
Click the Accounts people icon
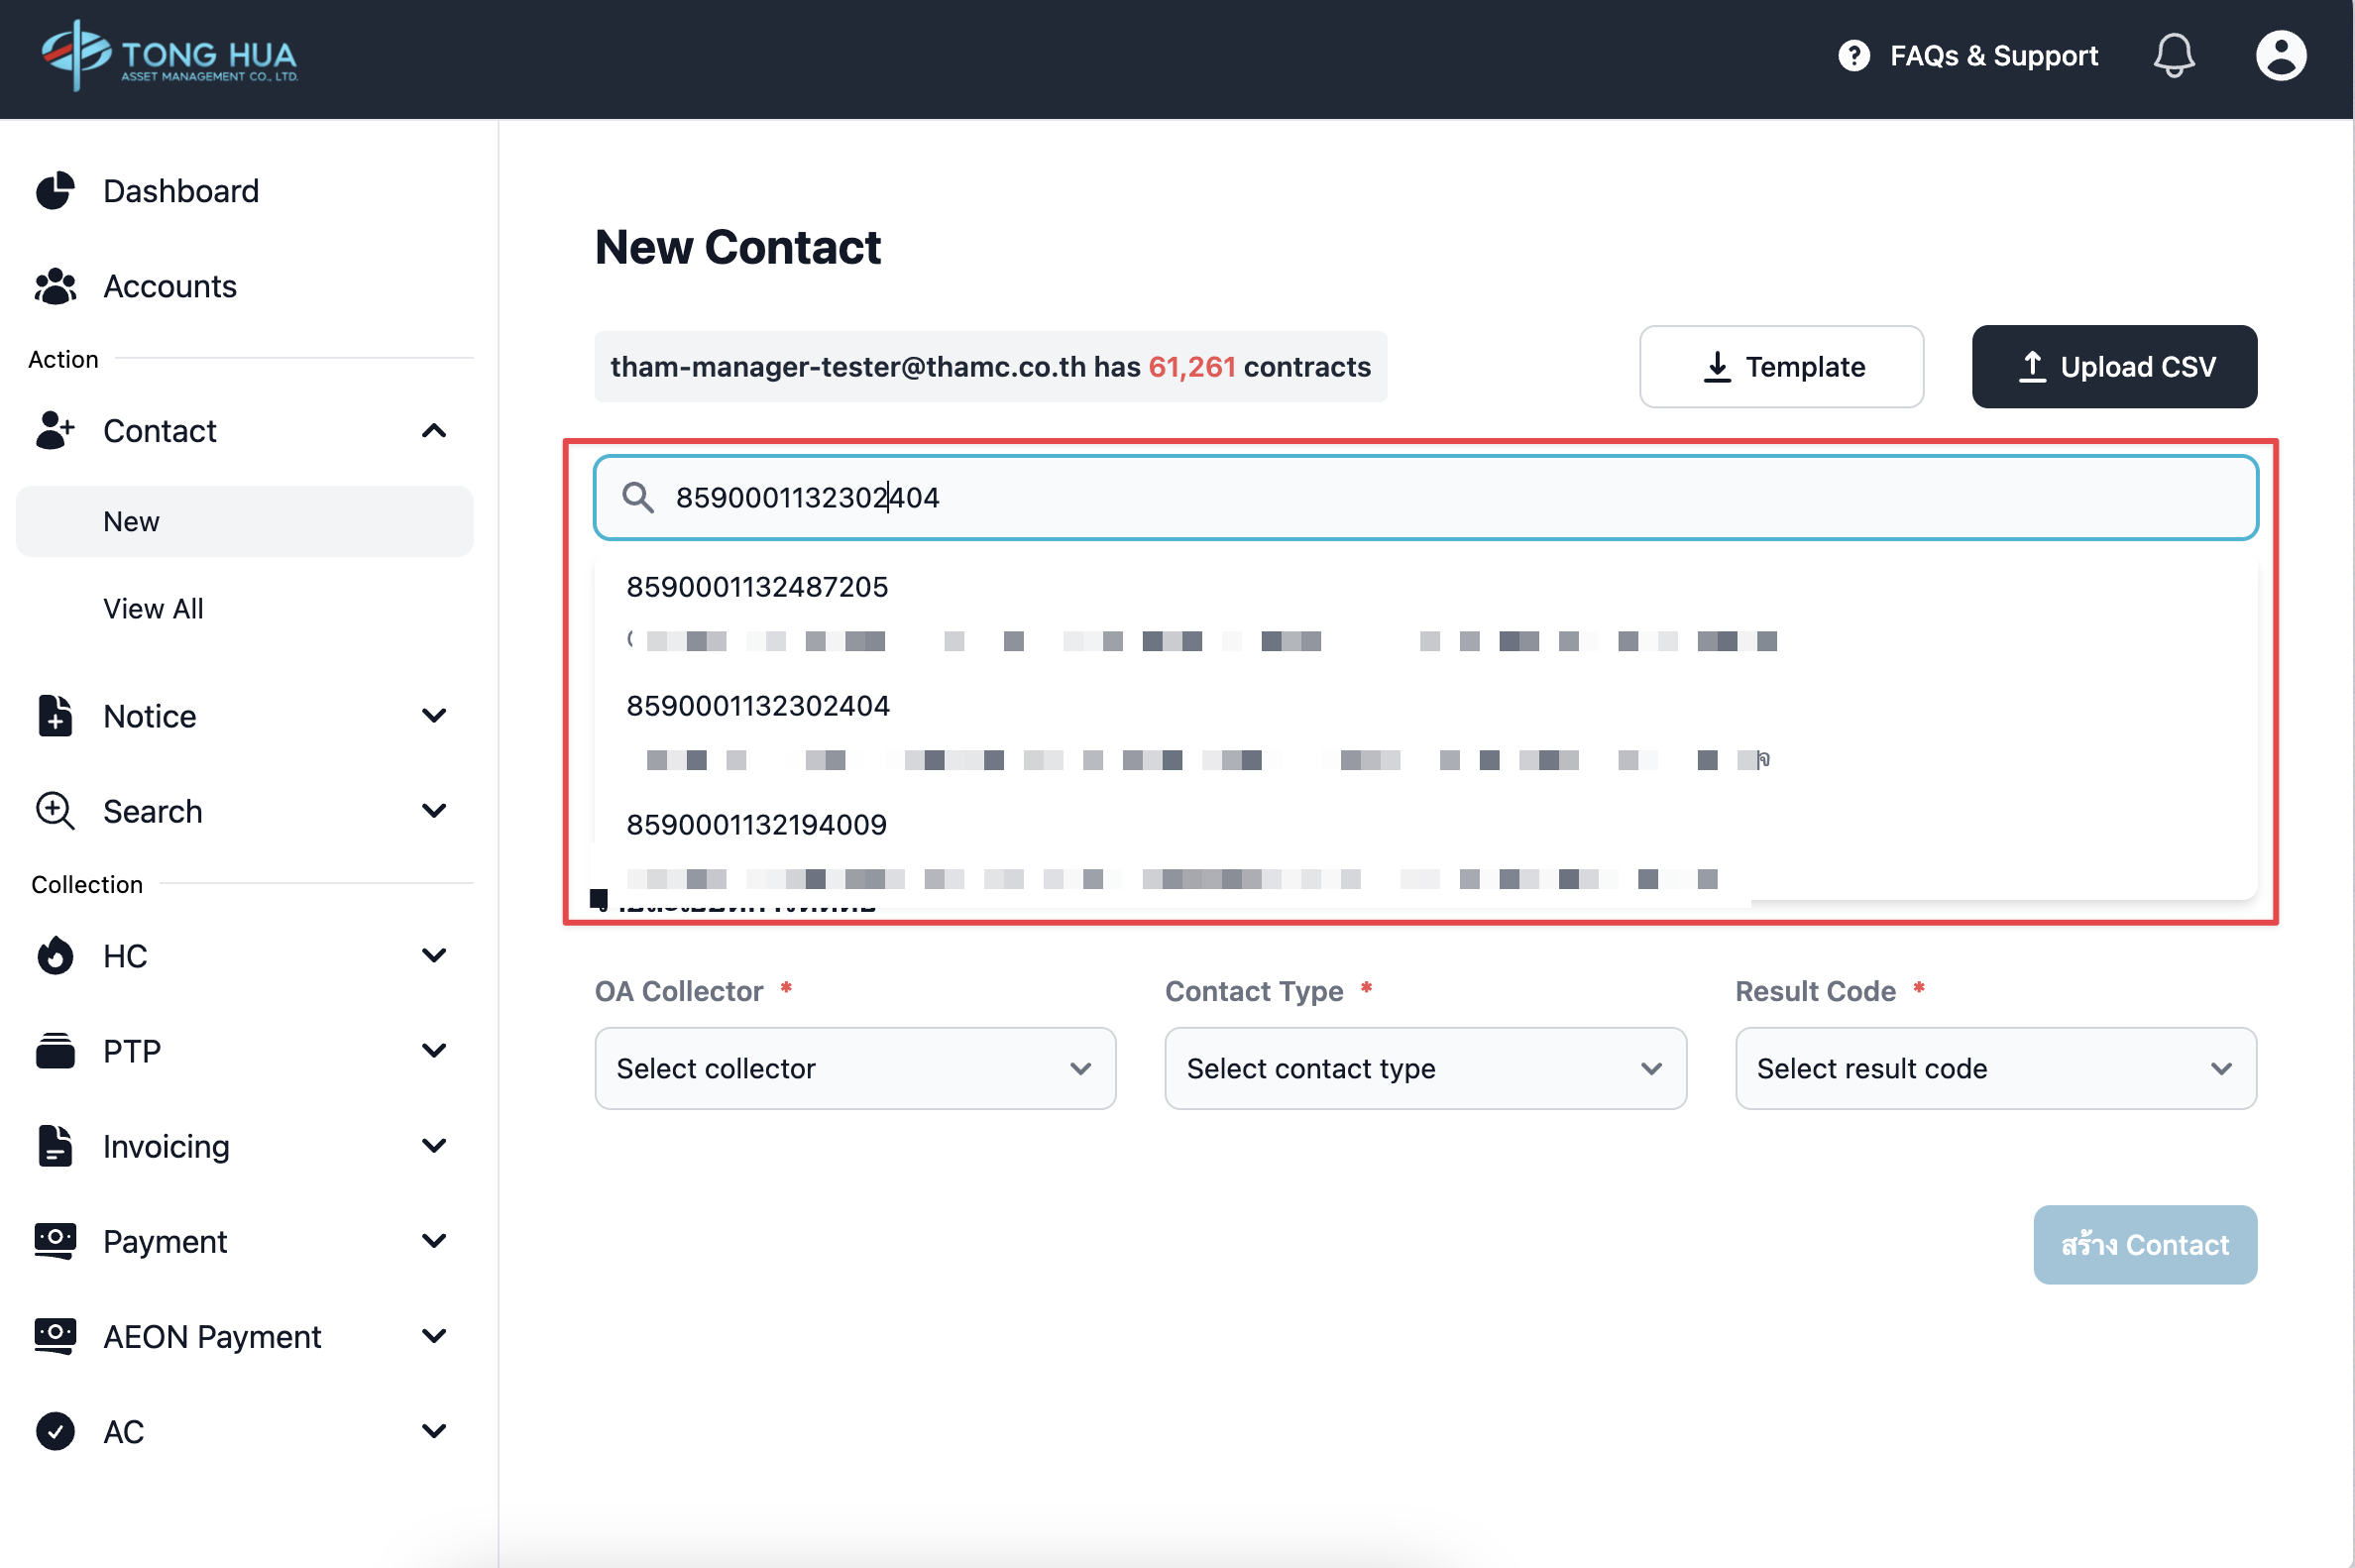pyautogui.click(x=55, y=286)
